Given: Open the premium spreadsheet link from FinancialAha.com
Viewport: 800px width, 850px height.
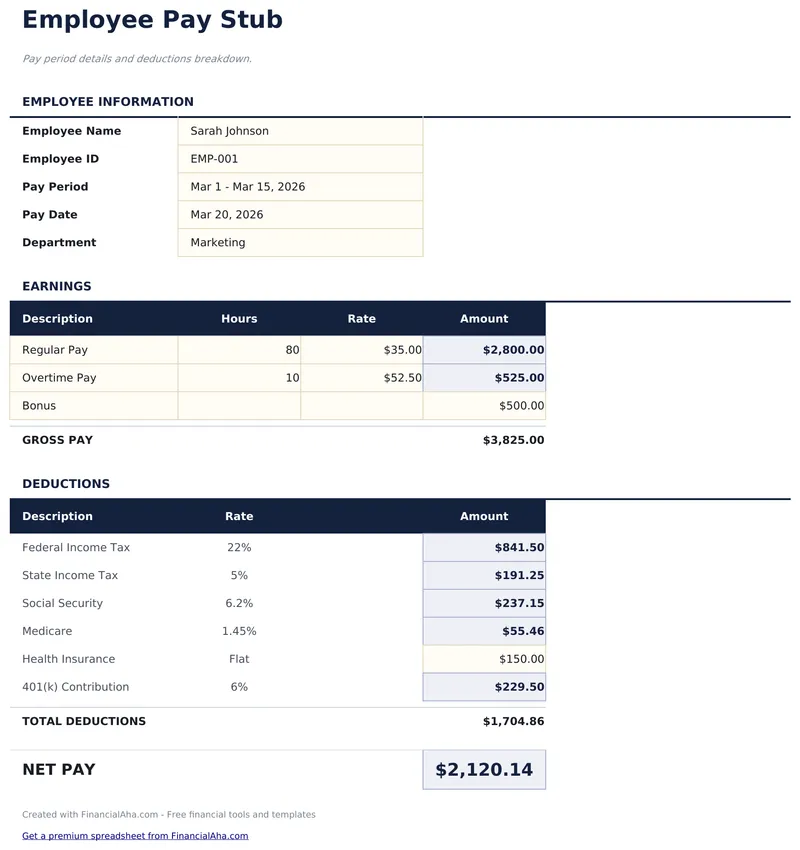Looking at the screenshot, I should [x=135, y=836].
